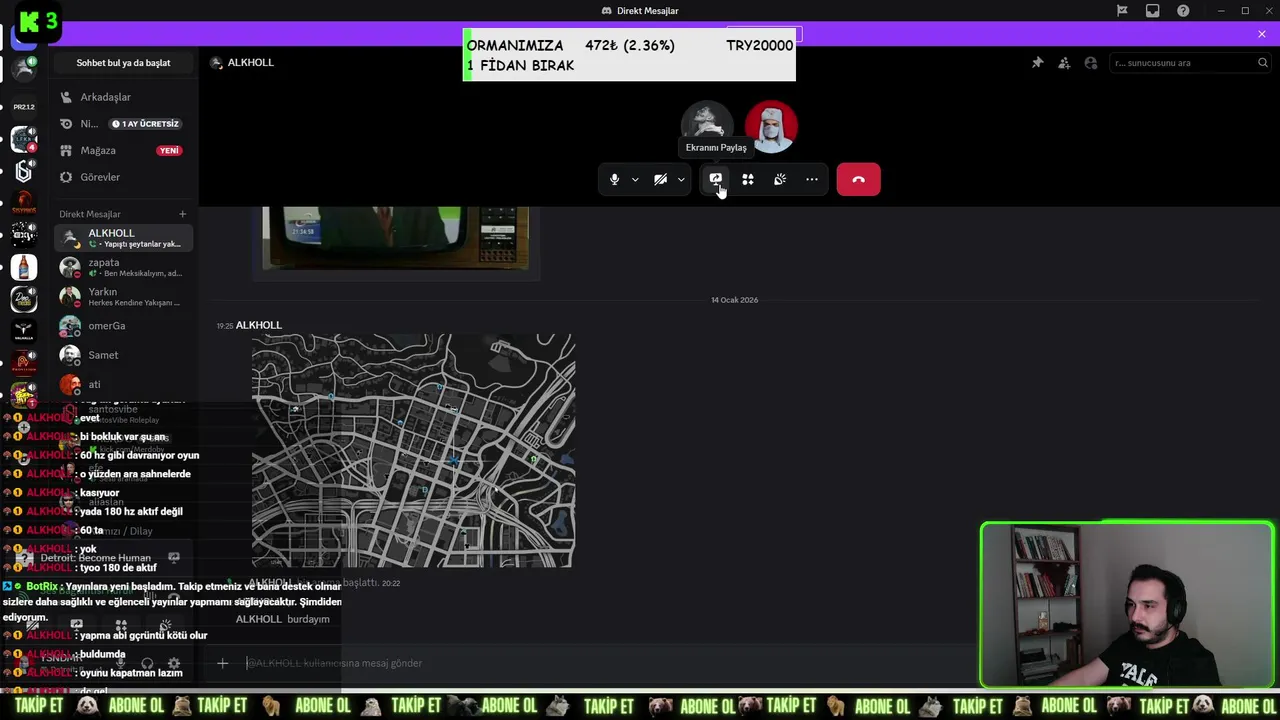Open Mağaza (Shop) page
The width and height of the screenshot is (1280, 720).
point(124,150)
